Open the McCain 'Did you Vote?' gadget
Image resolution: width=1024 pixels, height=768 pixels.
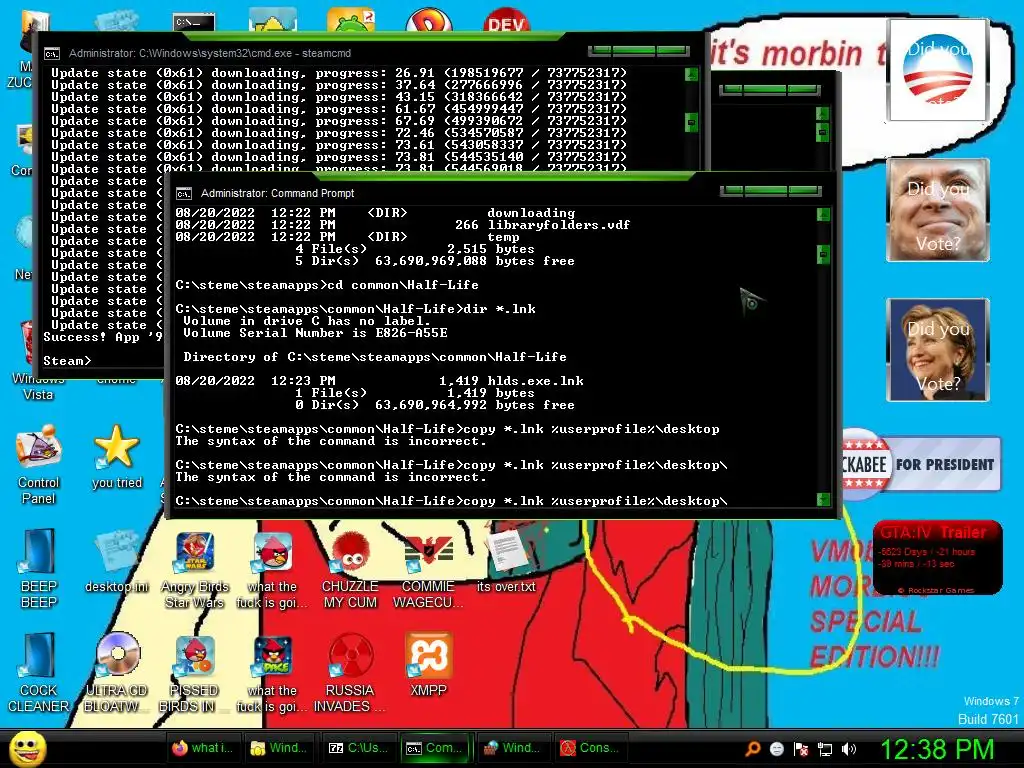coord(937,210)
